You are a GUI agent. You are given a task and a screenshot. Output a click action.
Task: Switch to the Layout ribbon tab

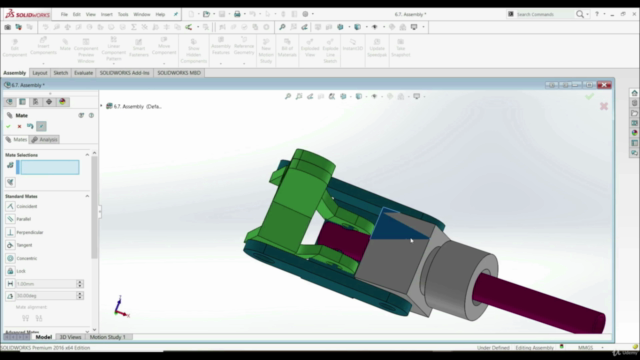click(40, 73)
